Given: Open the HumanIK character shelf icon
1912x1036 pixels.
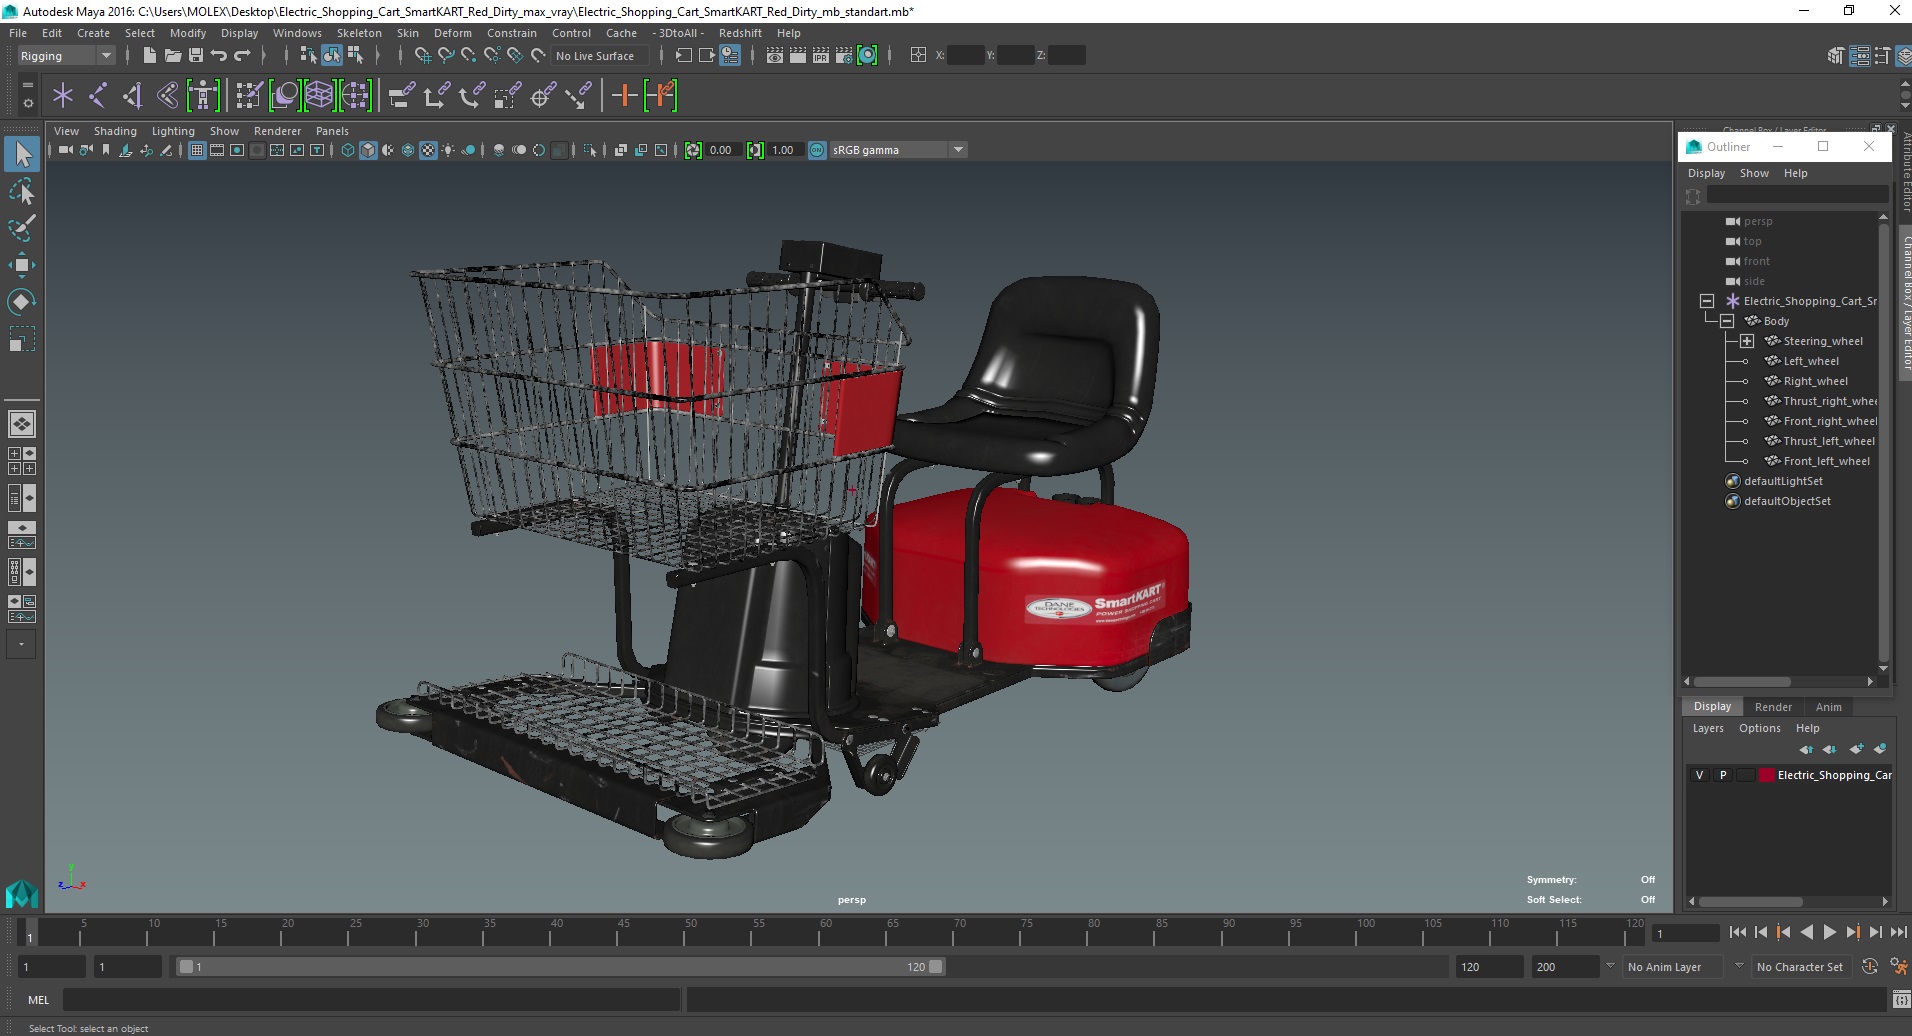Looking at the screenshot, I should [x=203, y=96].
